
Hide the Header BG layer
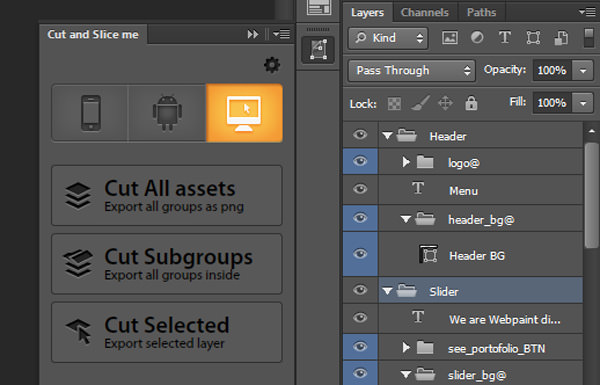(360, 254)
